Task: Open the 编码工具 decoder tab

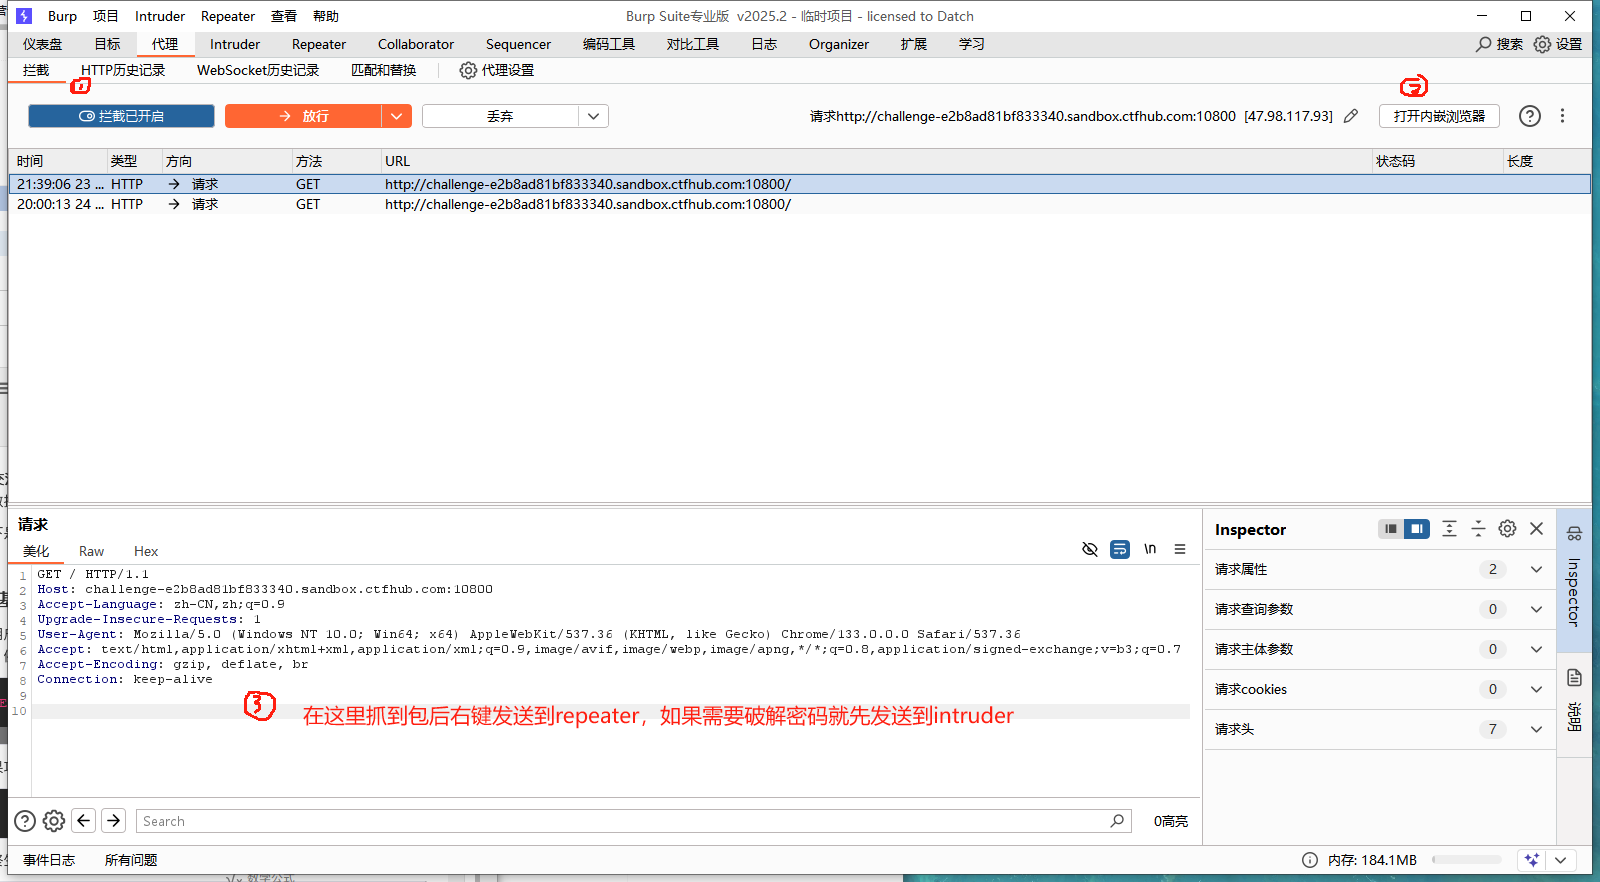Action: (609, 44)
